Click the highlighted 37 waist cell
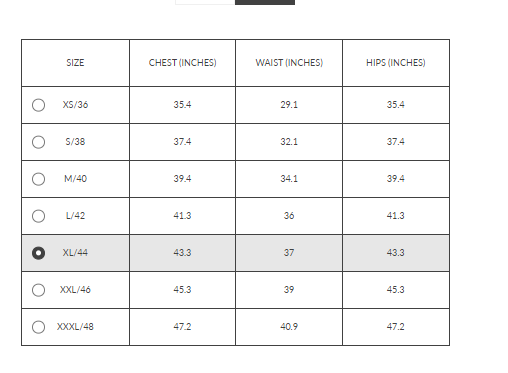Screen dimensions: 508x373 [x=289, y=253]
